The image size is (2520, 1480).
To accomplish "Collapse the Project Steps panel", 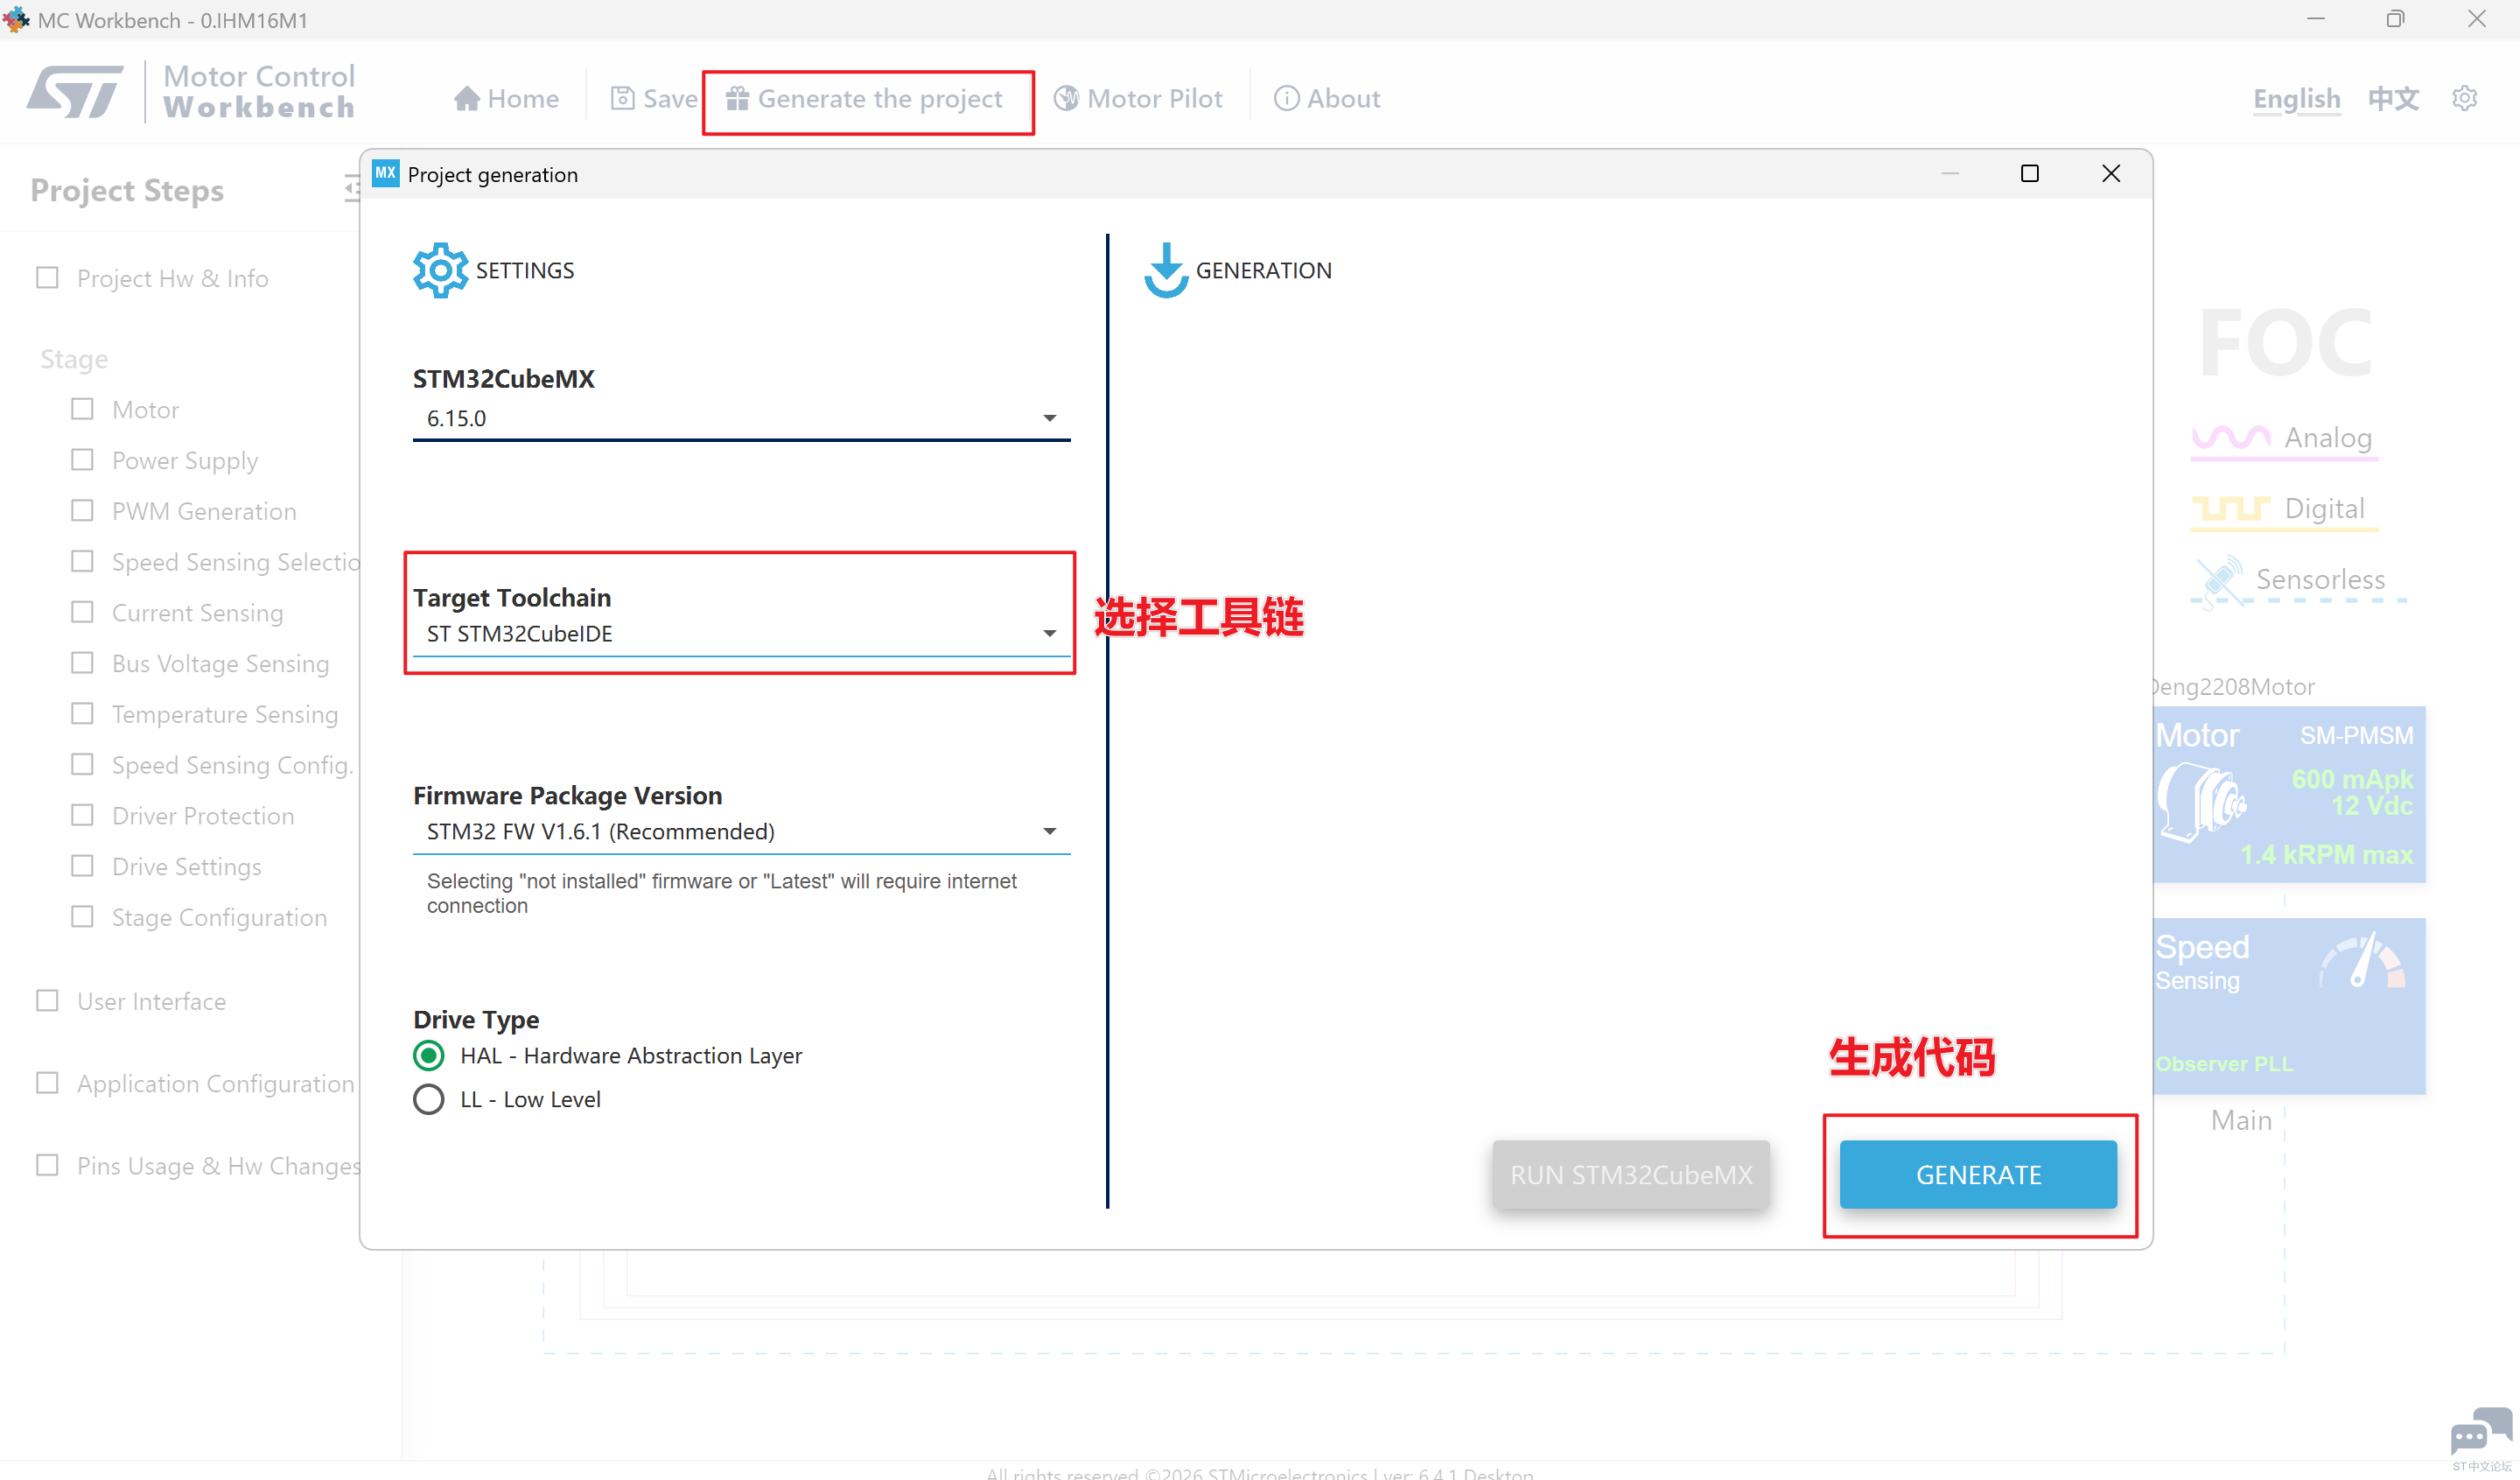I will pyautogui.click(x=351, y=188).
